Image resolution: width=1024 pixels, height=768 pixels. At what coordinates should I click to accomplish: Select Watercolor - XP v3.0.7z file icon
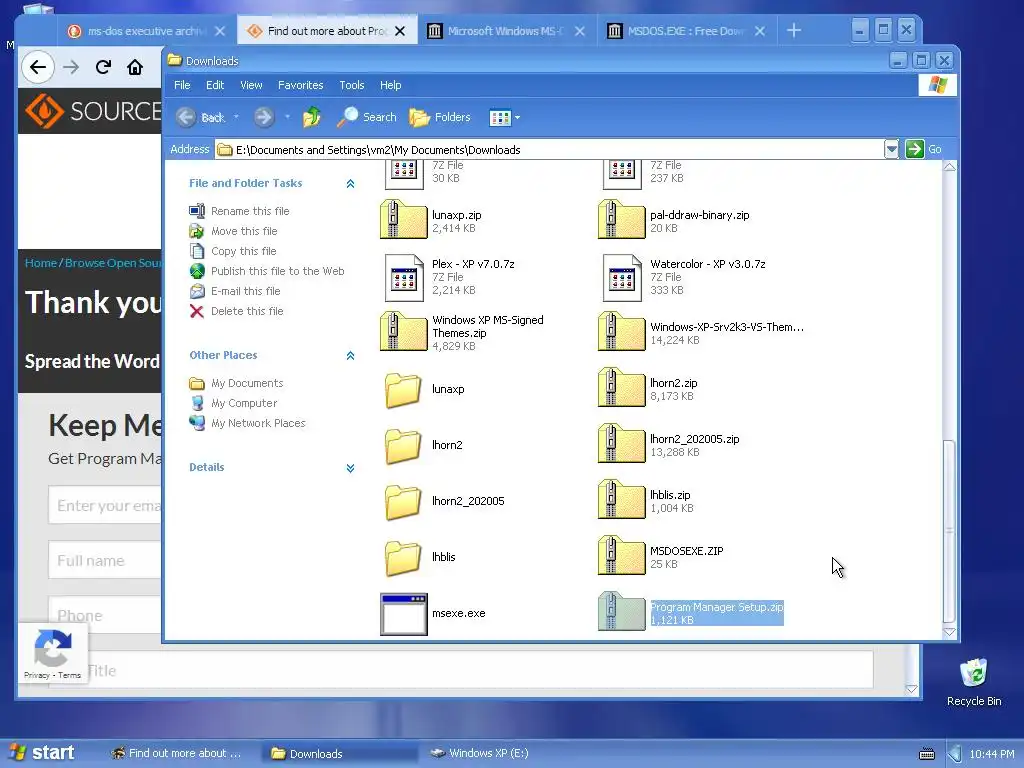622,278
